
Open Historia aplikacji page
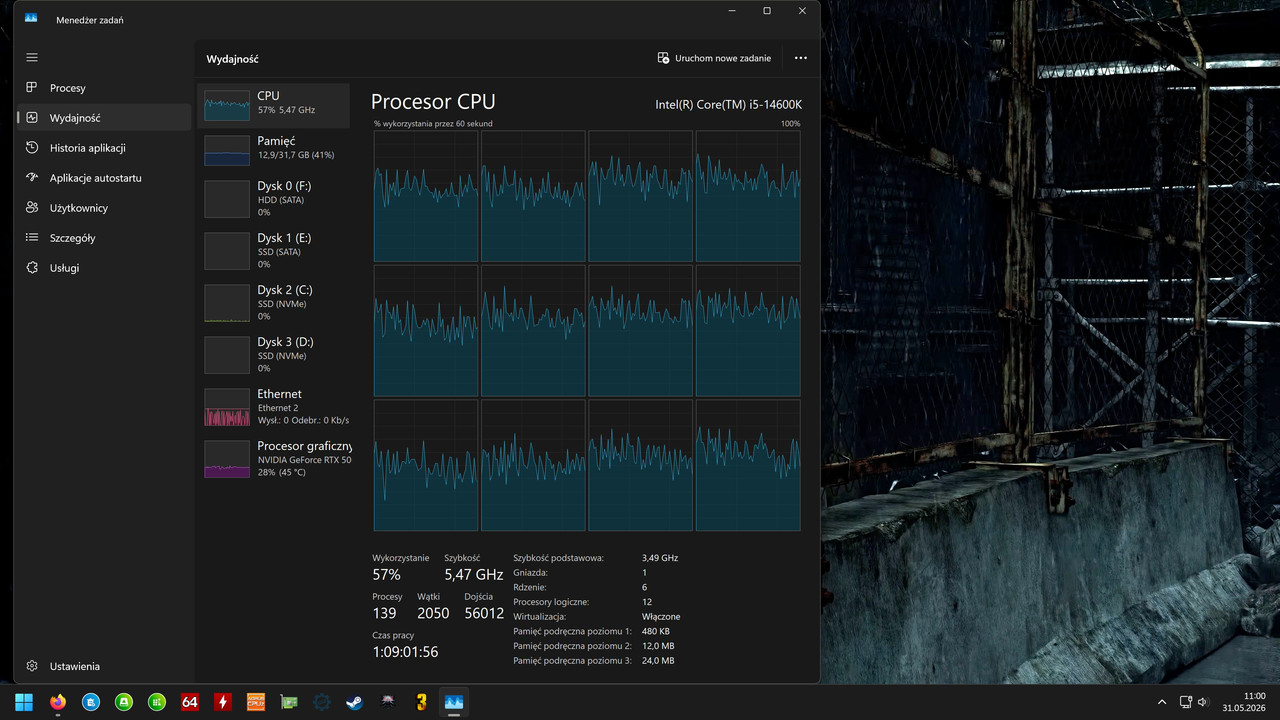(104, 148)
